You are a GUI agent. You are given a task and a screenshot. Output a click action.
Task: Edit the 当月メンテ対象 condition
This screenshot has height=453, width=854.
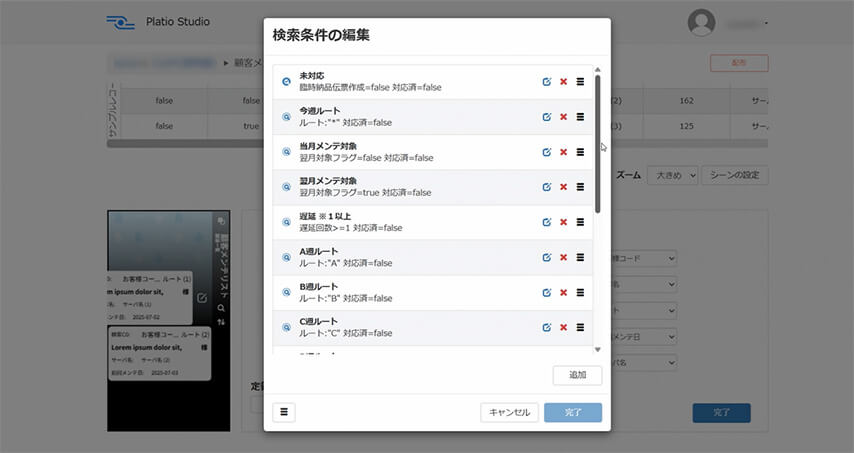point(546,152)
